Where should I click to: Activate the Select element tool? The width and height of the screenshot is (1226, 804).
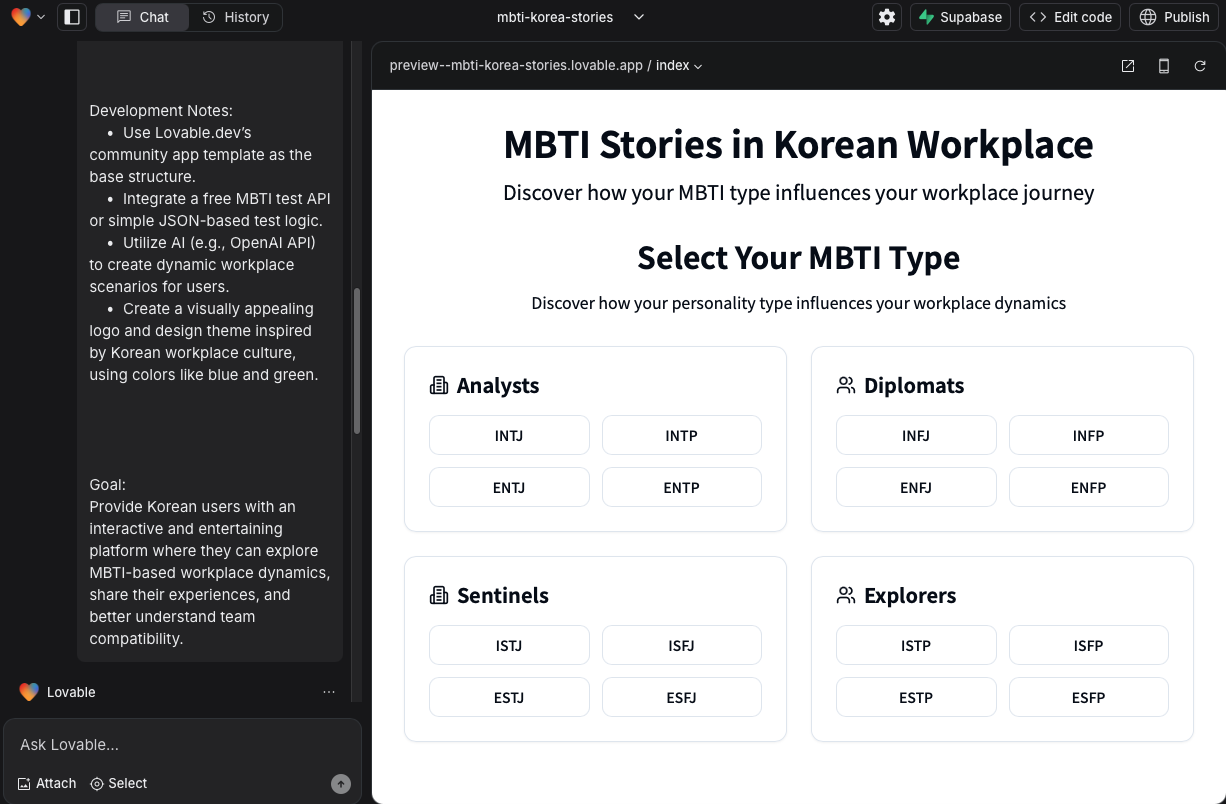point(119,783)
